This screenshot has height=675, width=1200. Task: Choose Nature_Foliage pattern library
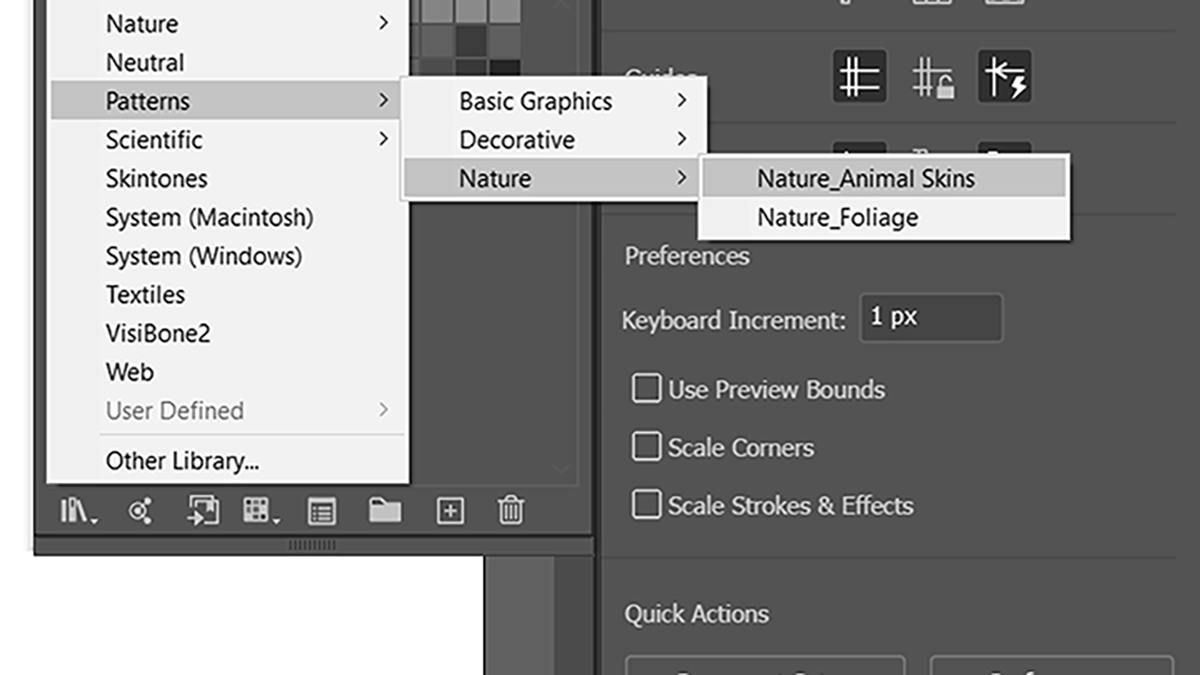838,218
